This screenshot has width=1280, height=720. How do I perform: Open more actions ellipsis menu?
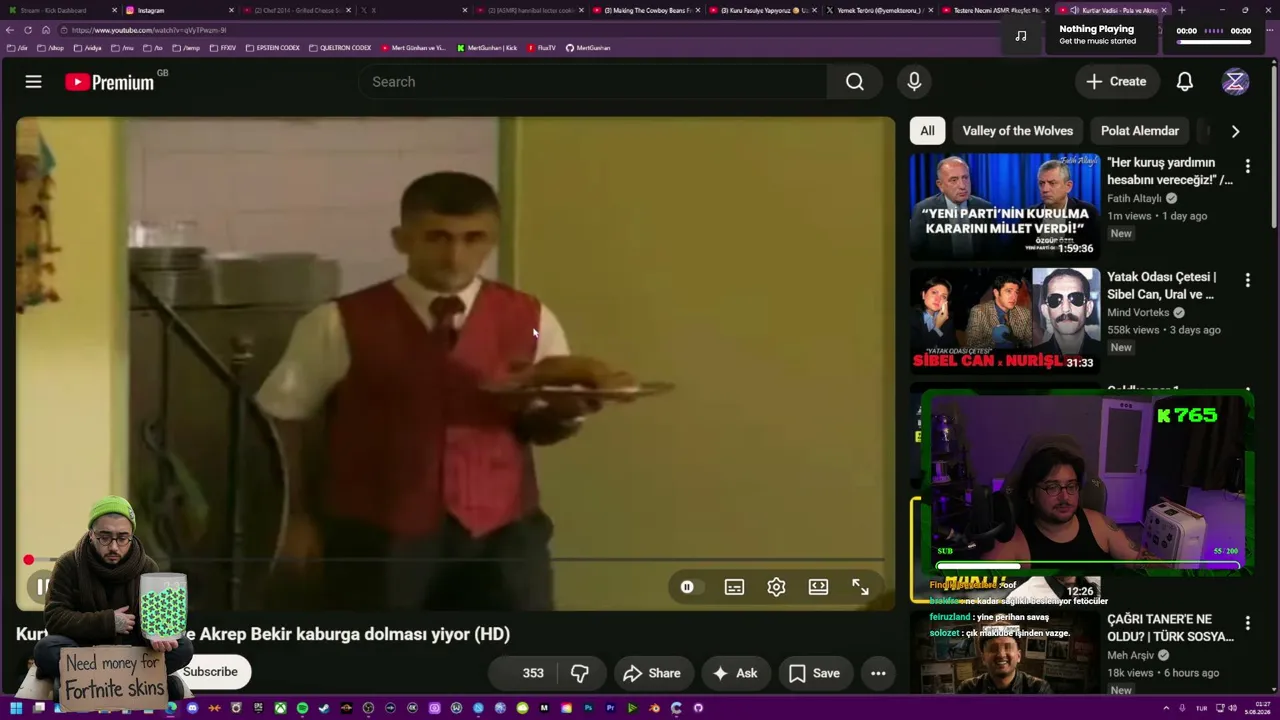[x=878, y=673]
